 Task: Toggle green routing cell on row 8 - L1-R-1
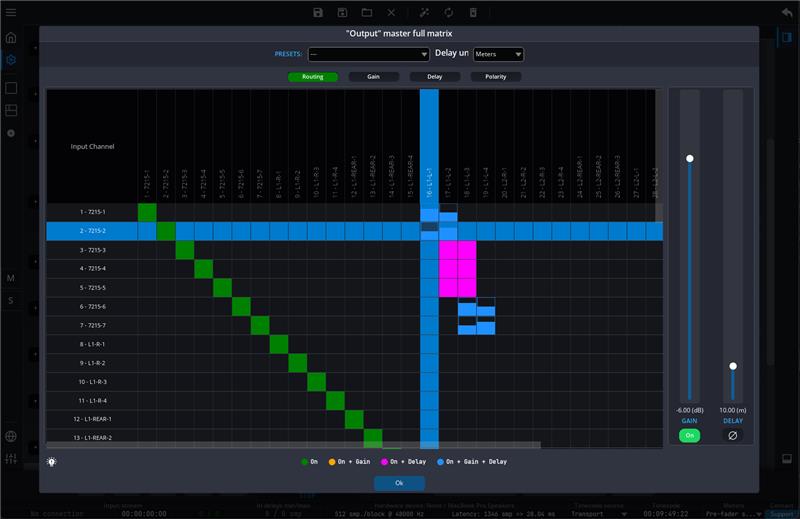[x=279, y=344]
